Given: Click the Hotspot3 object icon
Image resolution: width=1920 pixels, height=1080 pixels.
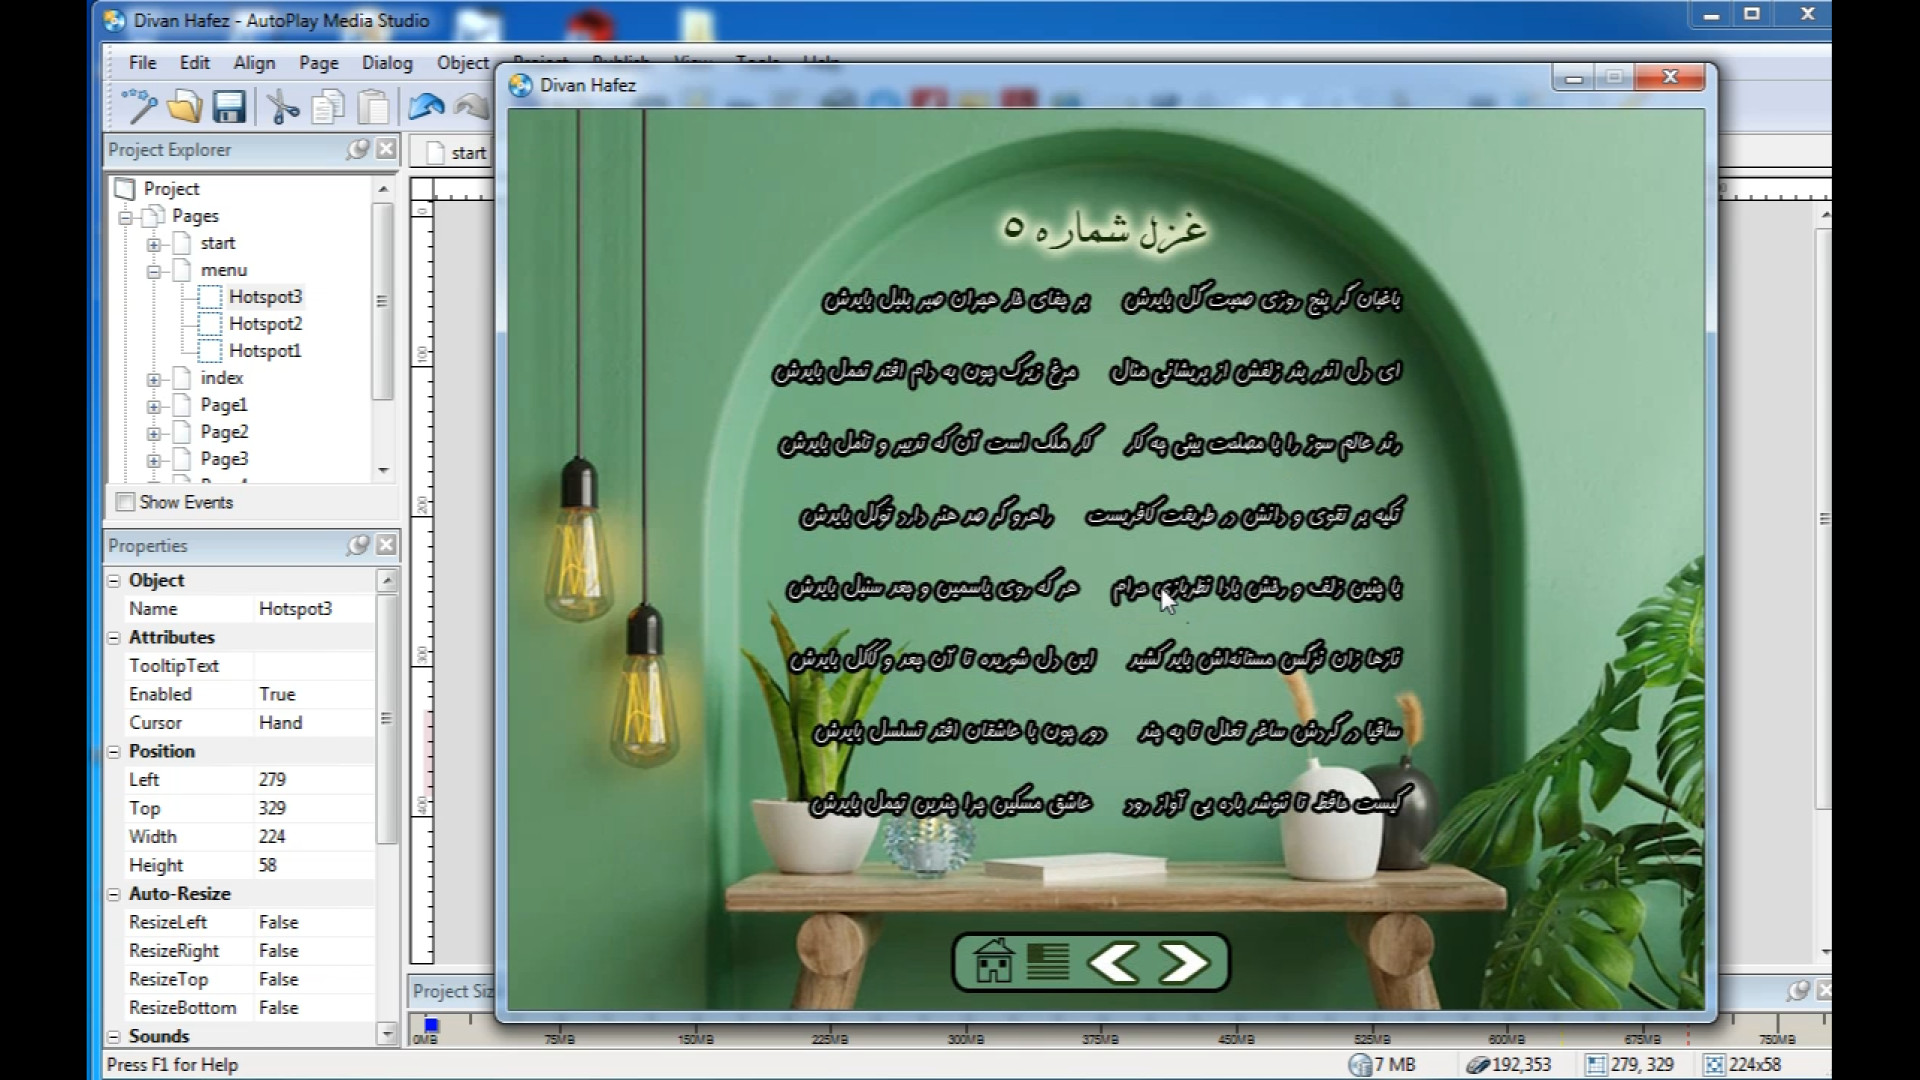Looking at the screenshot, I should [210, 297].
